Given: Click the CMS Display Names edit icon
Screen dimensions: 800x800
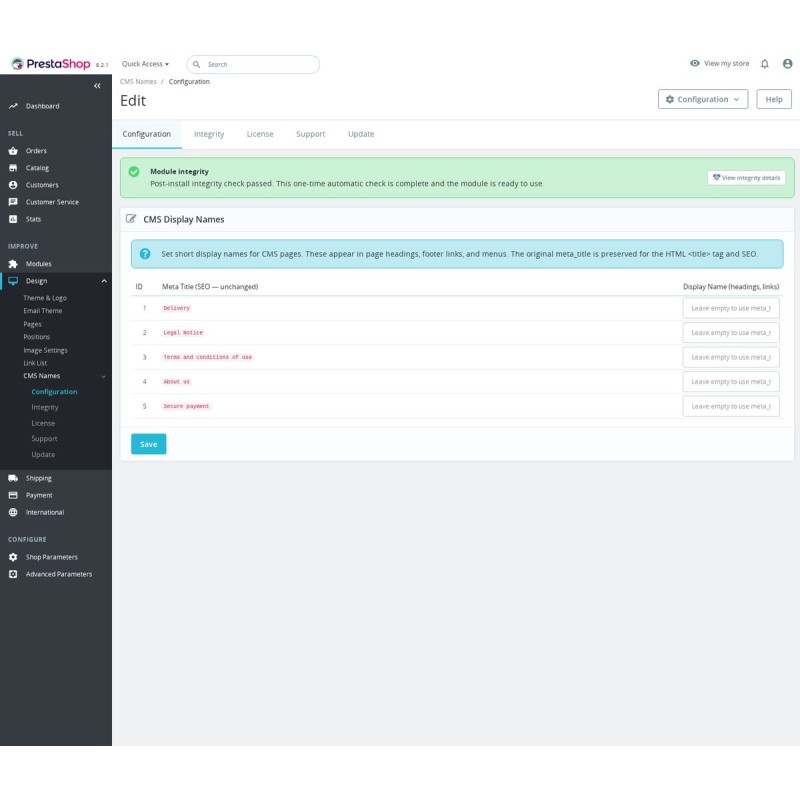Looking at the screenshot, I should click(131, 219).
